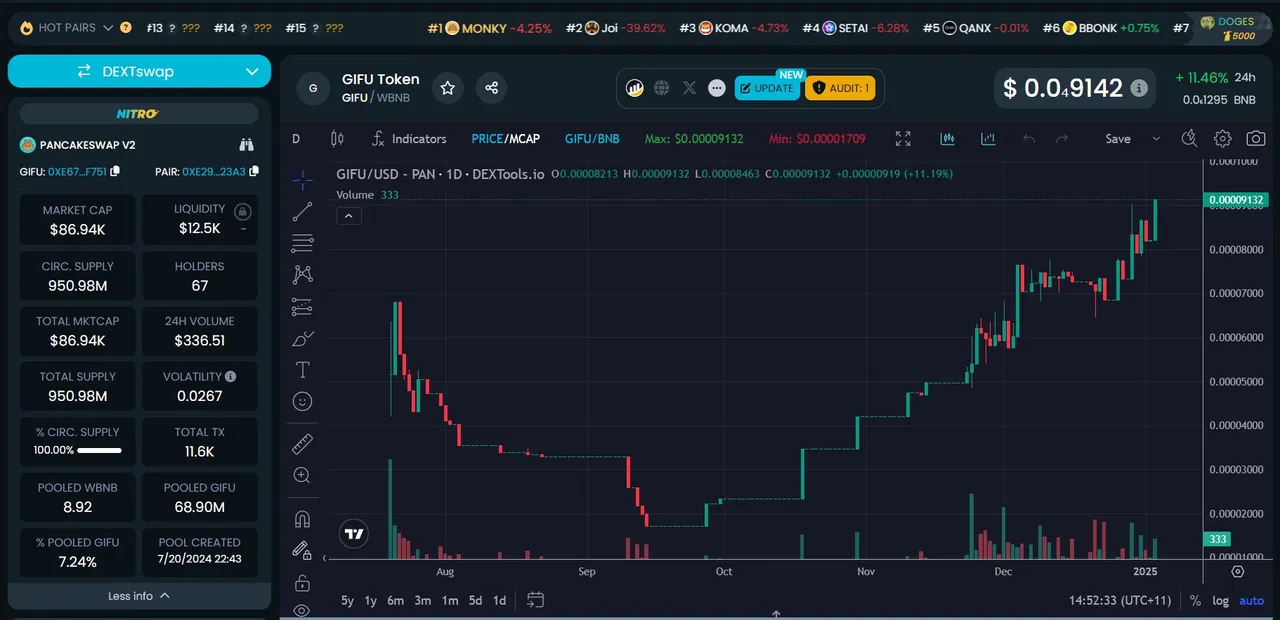Select the 1y time range
Viewport: 1280px width, 620px height.
[371, 600]
